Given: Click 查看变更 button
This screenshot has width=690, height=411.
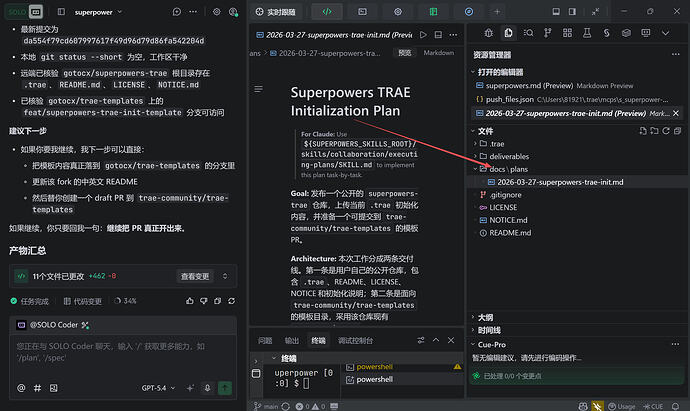Looking at the screenshot, I should 195,276.
